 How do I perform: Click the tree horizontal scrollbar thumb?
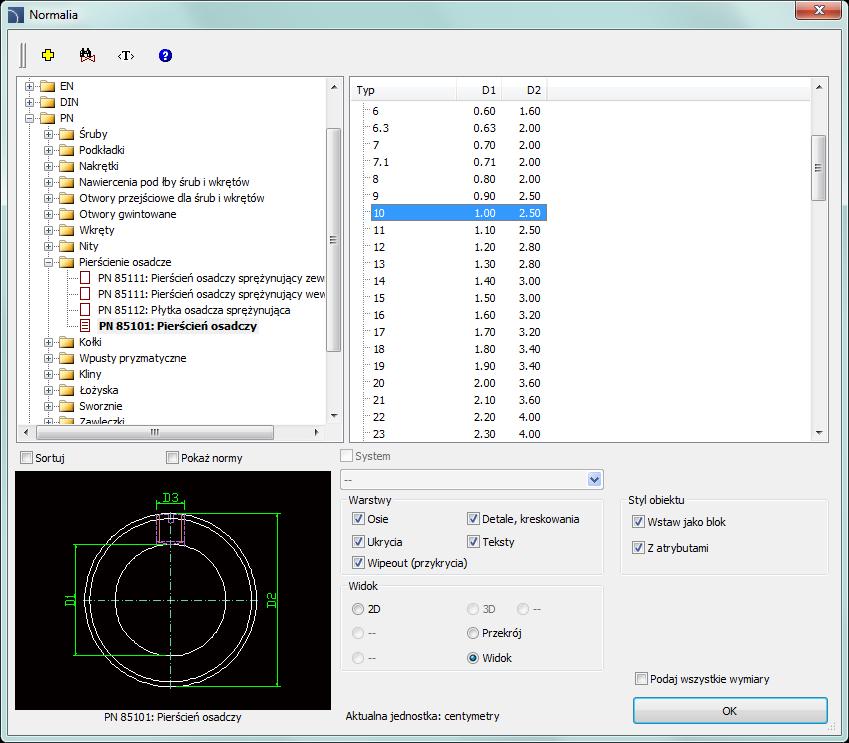(x=155, y=432)
